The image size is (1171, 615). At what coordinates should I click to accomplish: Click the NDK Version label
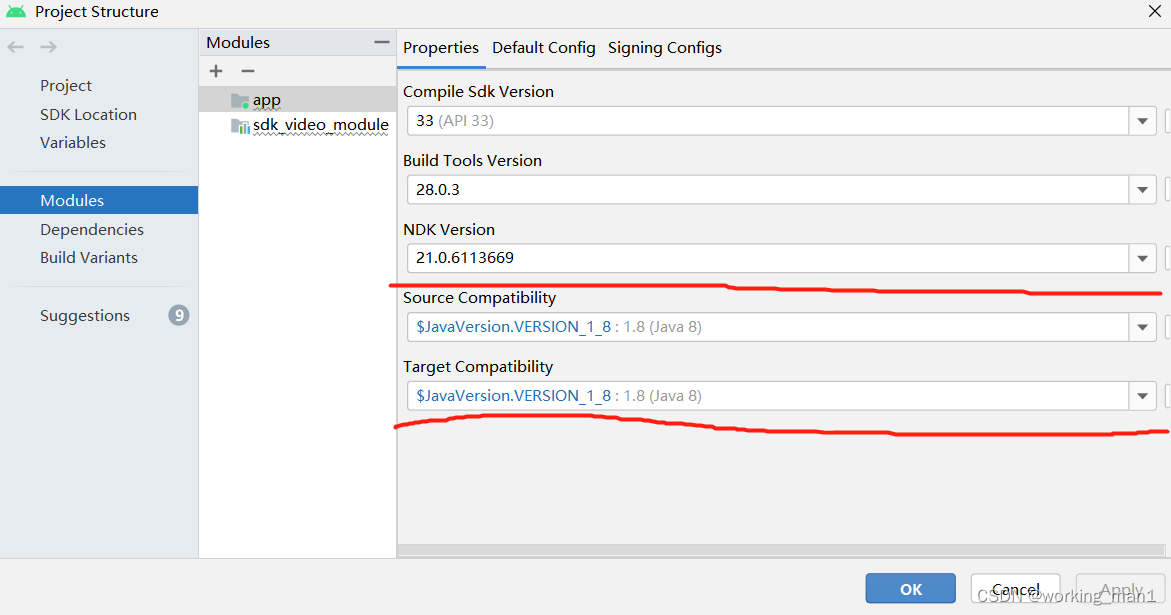[449, 230]
